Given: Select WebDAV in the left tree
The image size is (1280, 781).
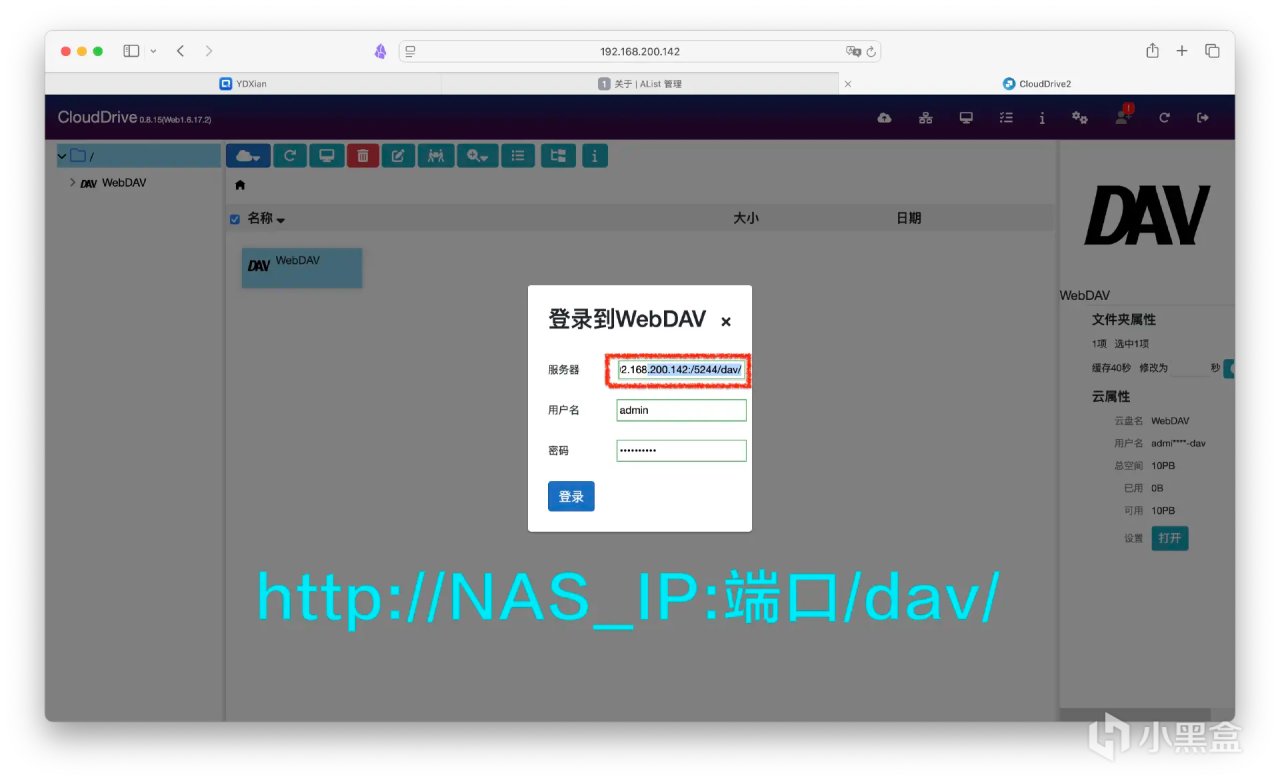Looking at the screenshot, I should point(124,183).
